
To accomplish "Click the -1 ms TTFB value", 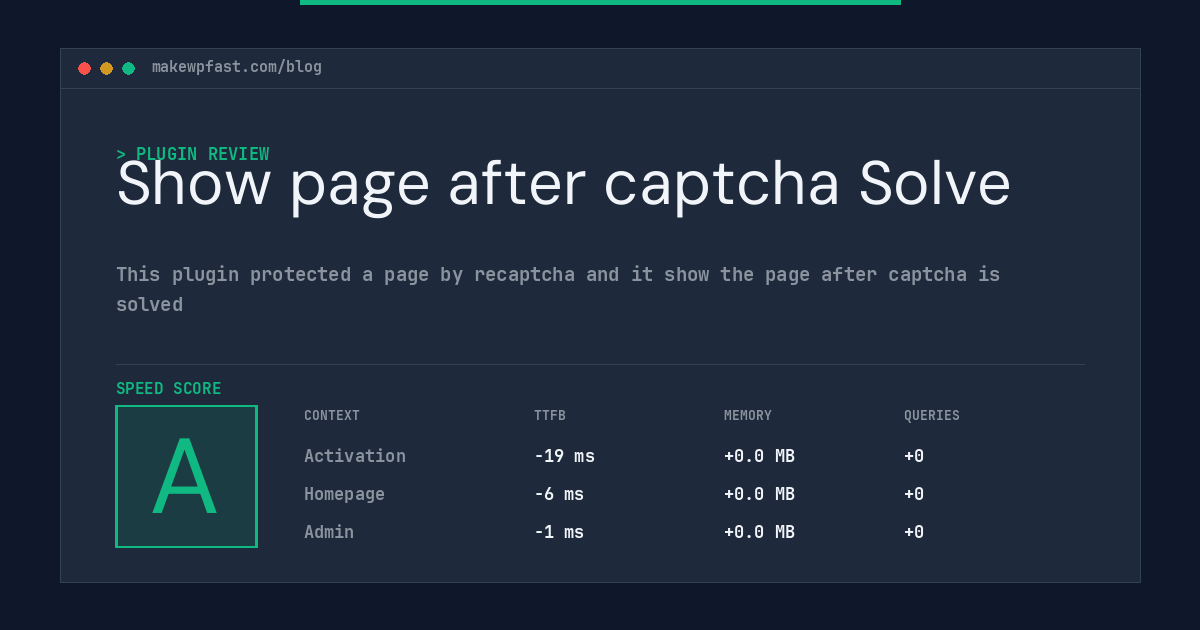I will (x=559, y=532).
